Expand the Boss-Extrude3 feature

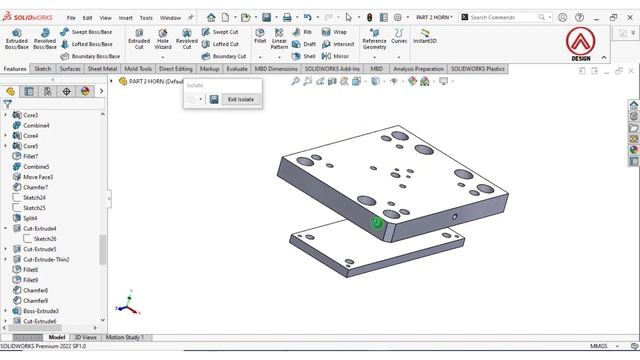pos(6,311)
